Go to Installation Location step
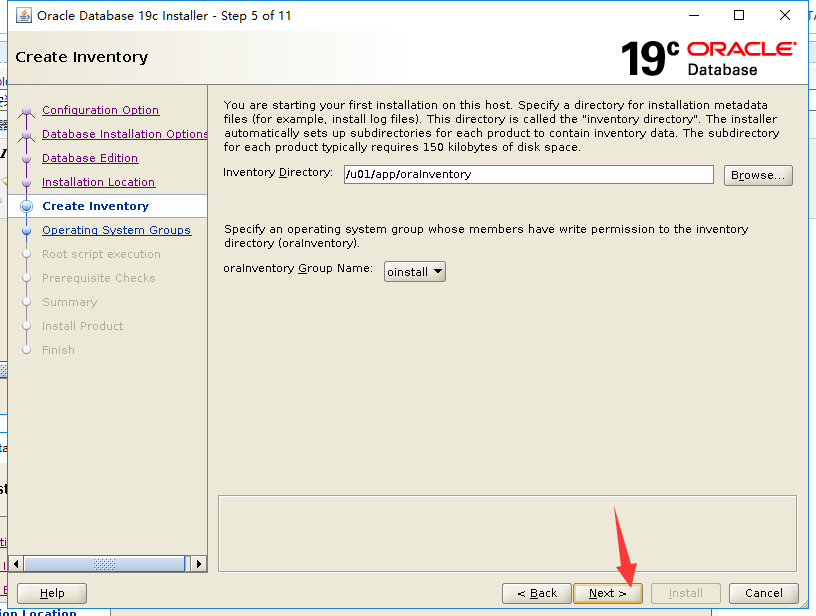 (x=98, y=182)
